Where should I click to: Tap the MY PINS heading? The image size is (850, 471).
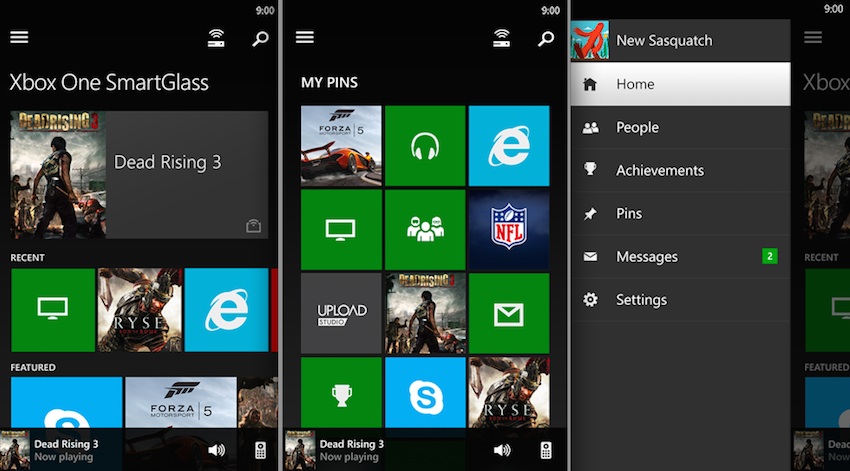(x=329, y=82)
